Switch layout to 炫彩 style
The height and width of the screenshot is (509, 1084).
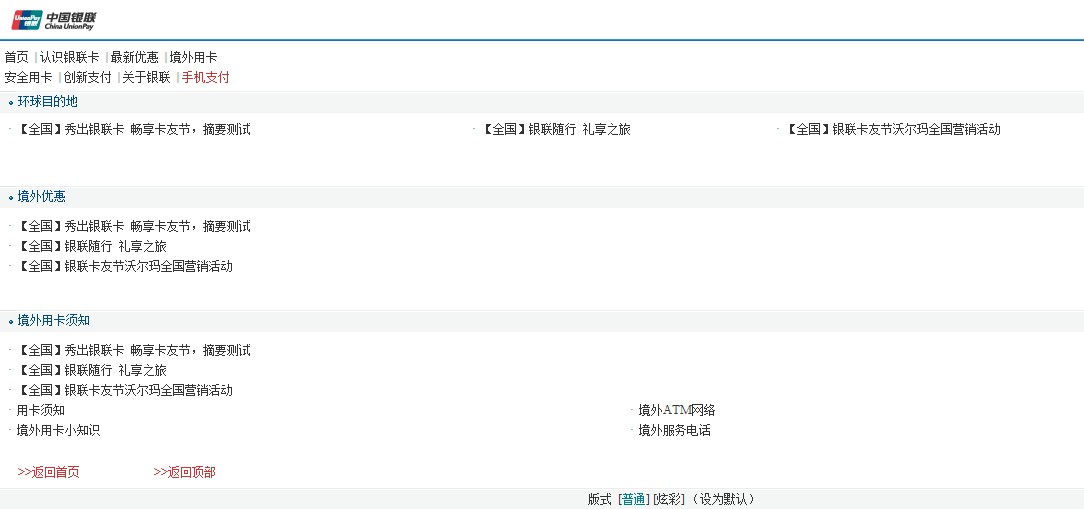pyautogui.click(x=669, y=499)
